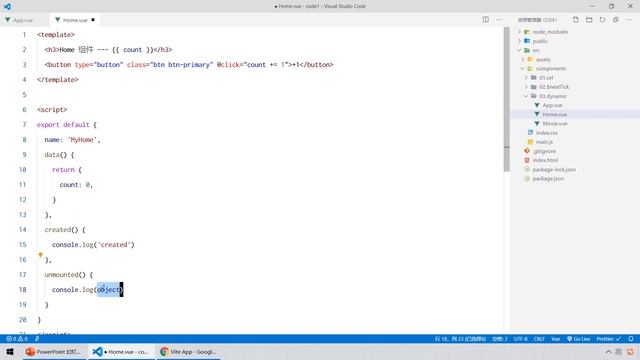Expand the assets folder
640x360 pixels.
(543, 59)
